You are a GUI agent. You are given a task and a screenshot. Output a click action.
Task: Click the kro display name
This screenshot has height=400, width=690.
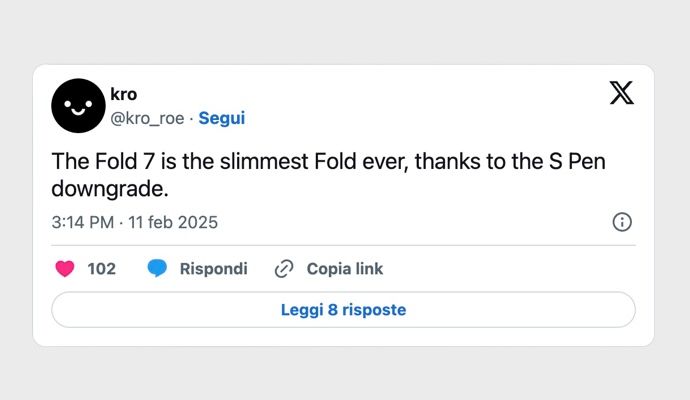[124, 94]
